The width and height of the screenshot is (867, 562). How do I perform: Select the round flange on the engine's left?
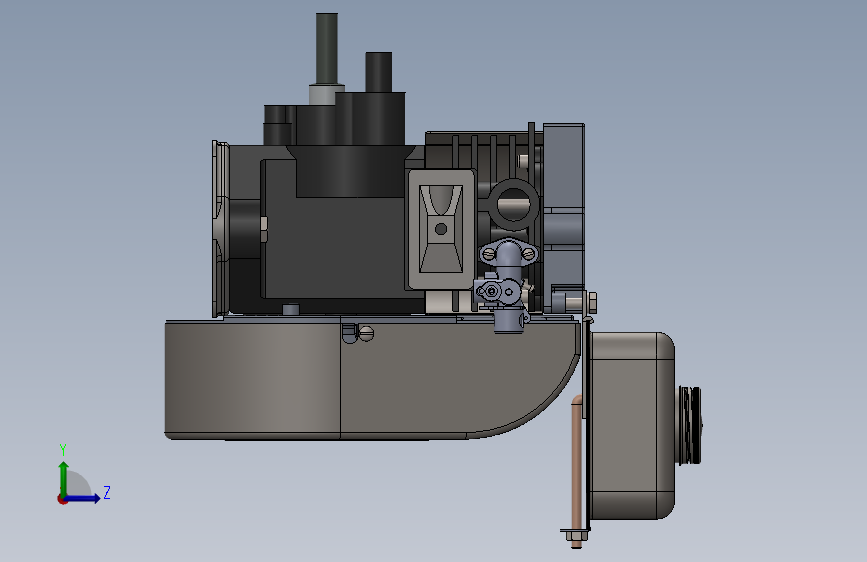[220, 229]
